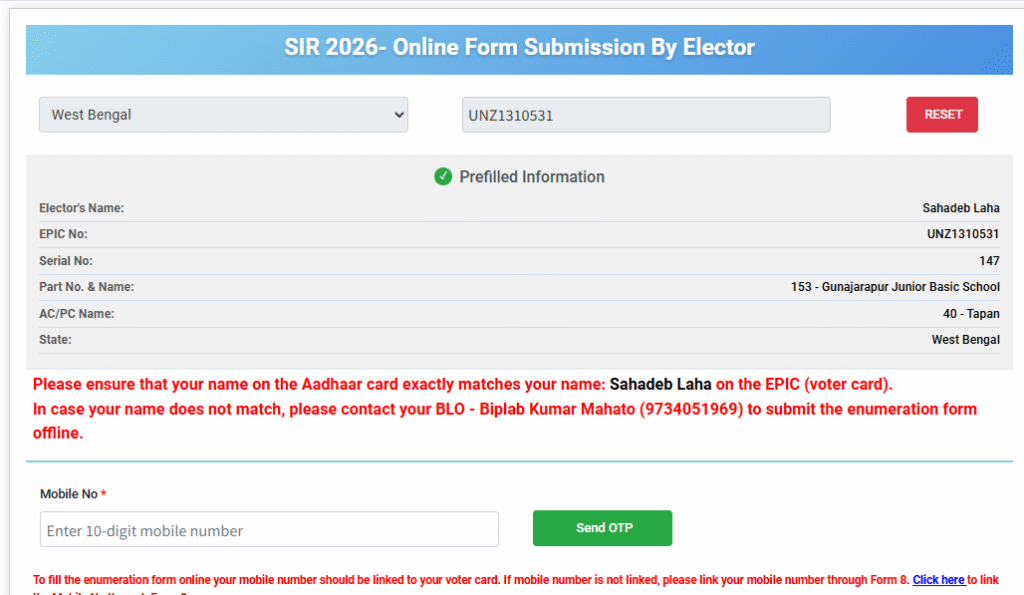Open the West Bengal state dropdown

point(223,115)
